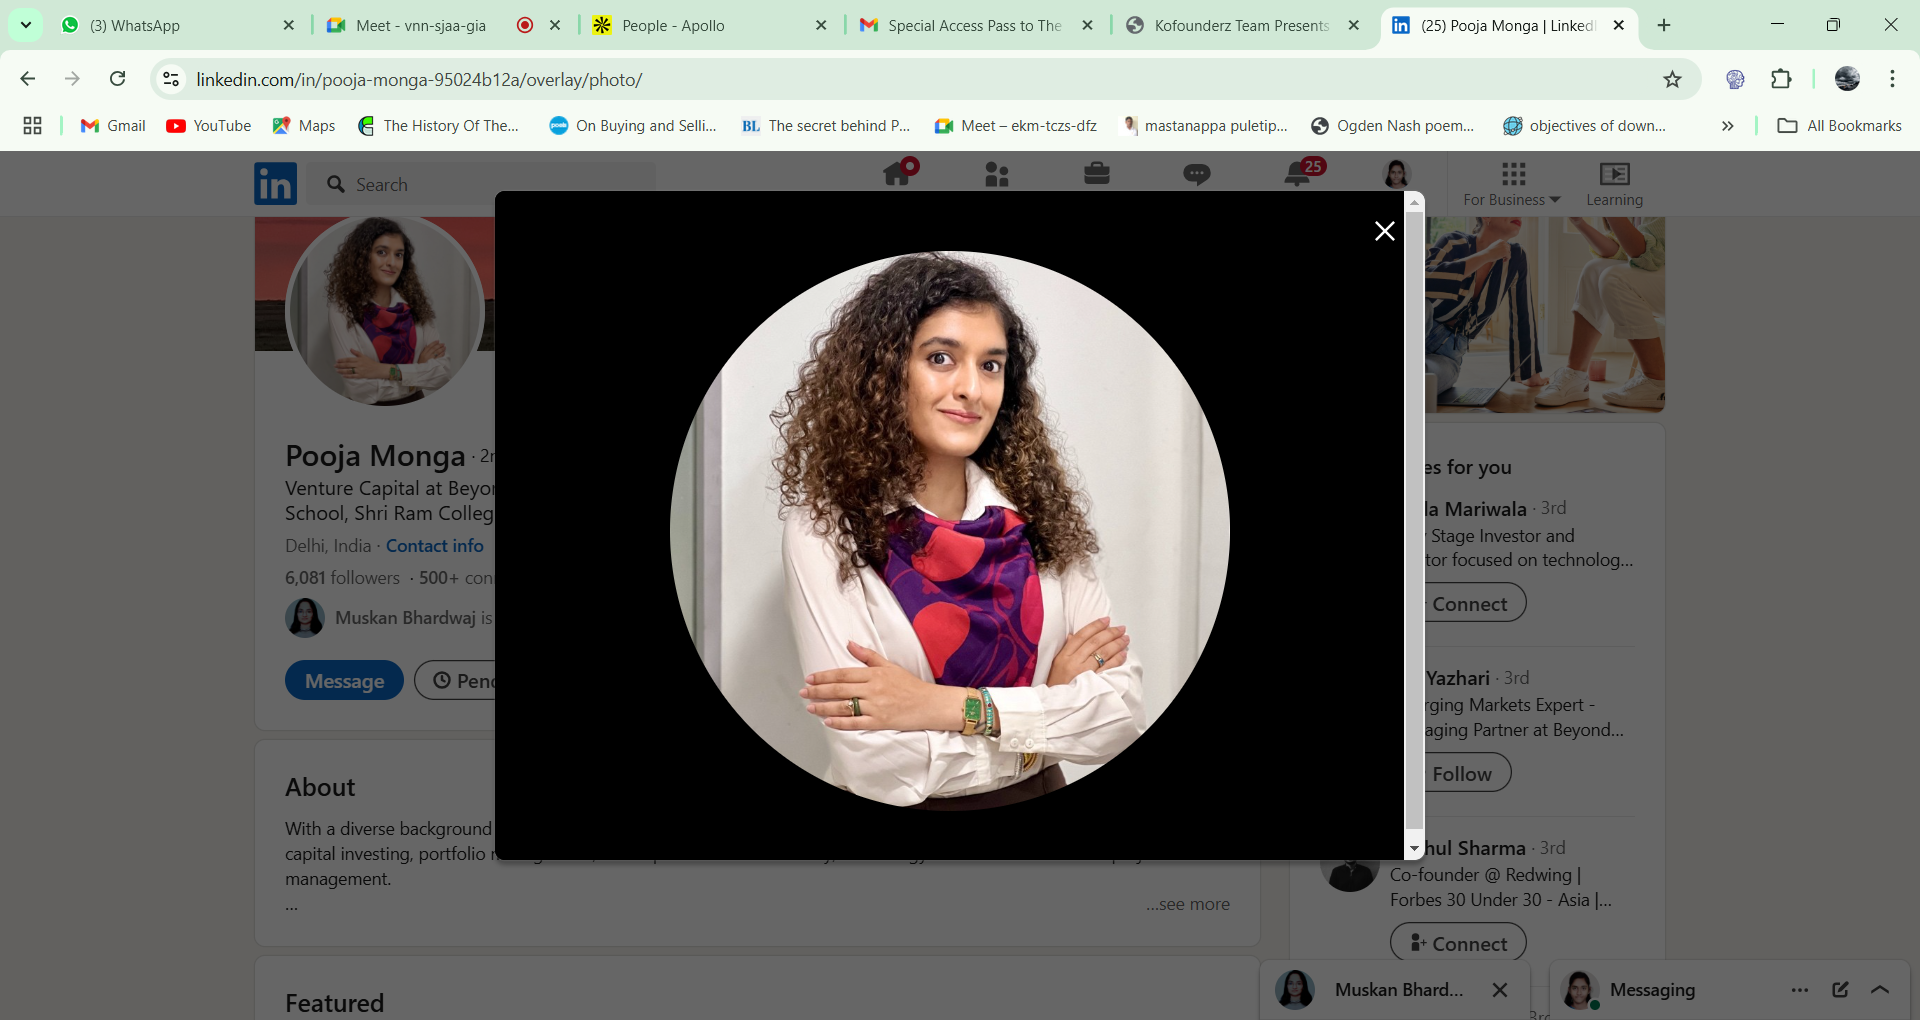Open All Bookmarks folder
The height and width of the screenshot is (1020, 1920).
click(1840, 126)
